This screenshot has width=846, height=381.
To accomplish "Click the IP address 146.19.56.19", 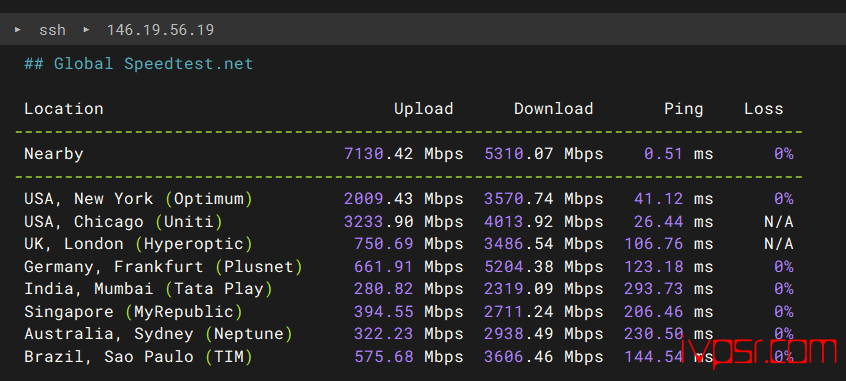I will pos(160,30).
